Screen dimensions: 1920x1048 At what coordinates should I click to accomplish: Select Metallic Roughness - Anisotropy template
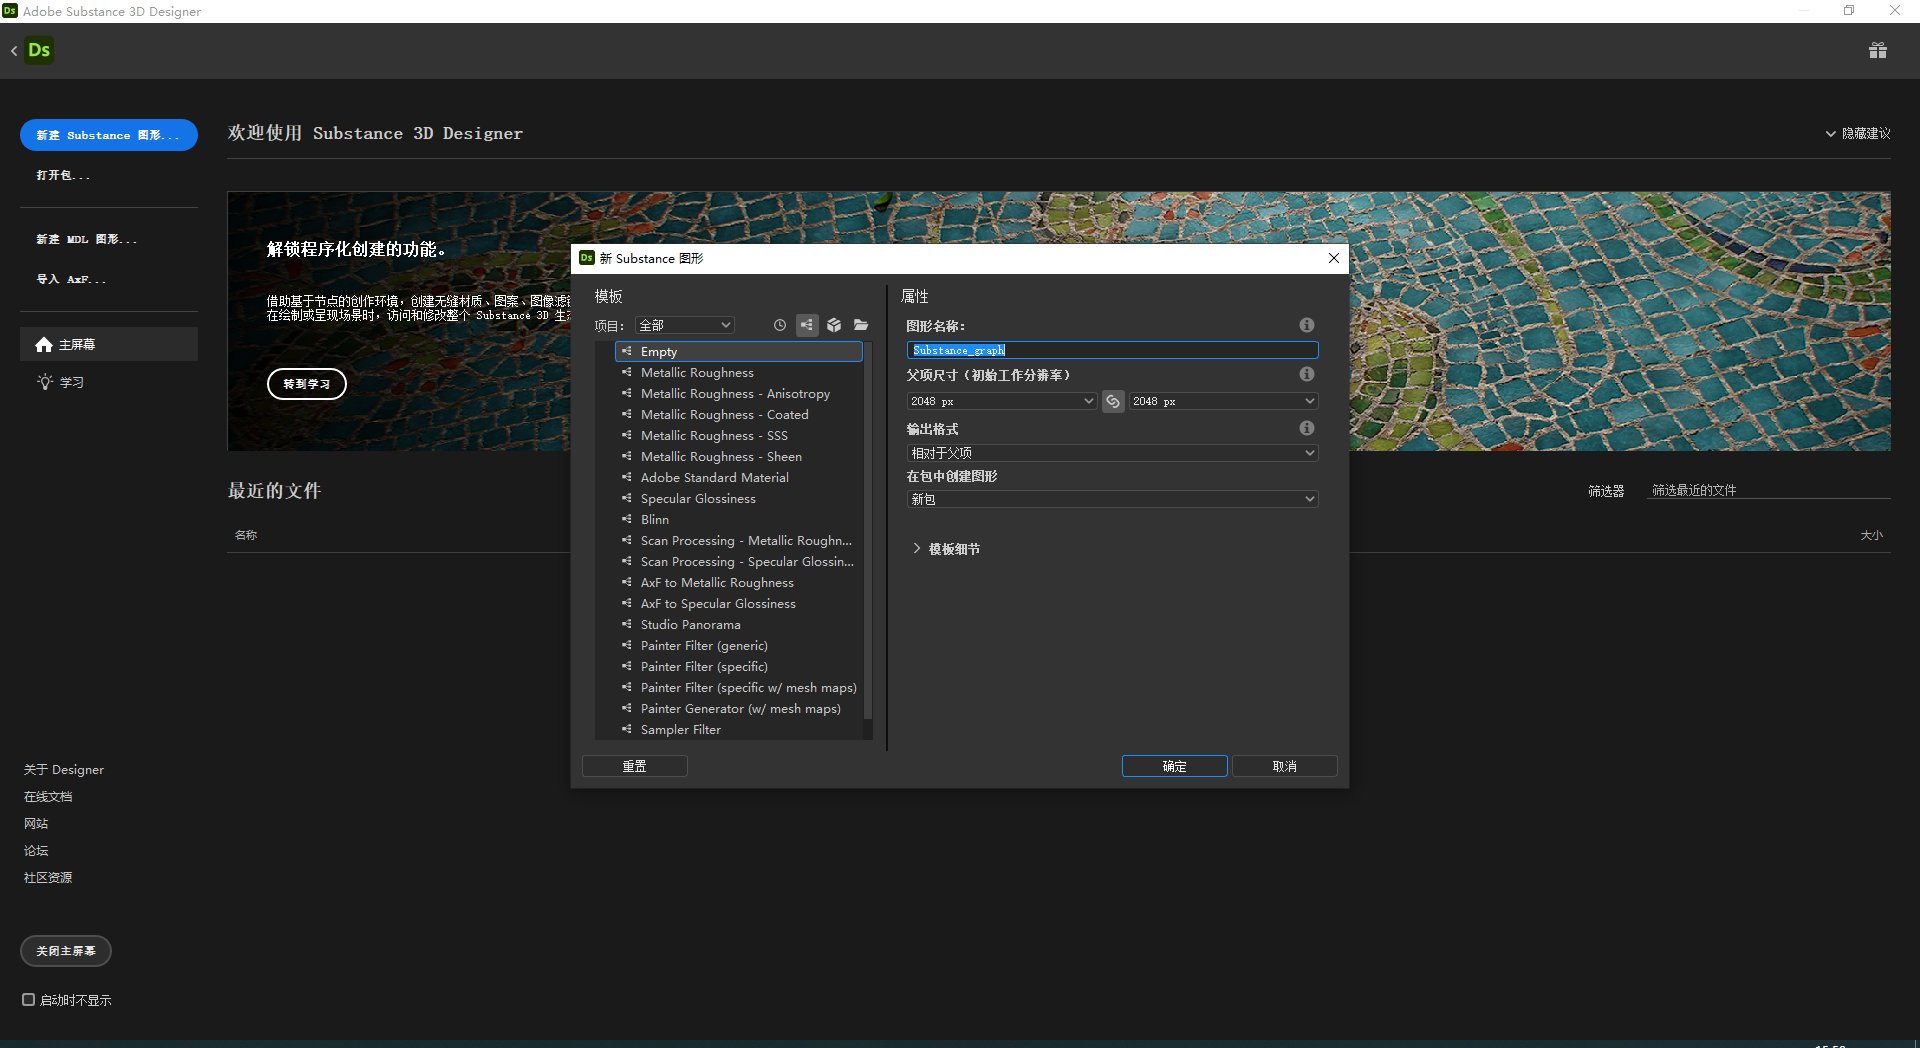click(x=738, y=393)
